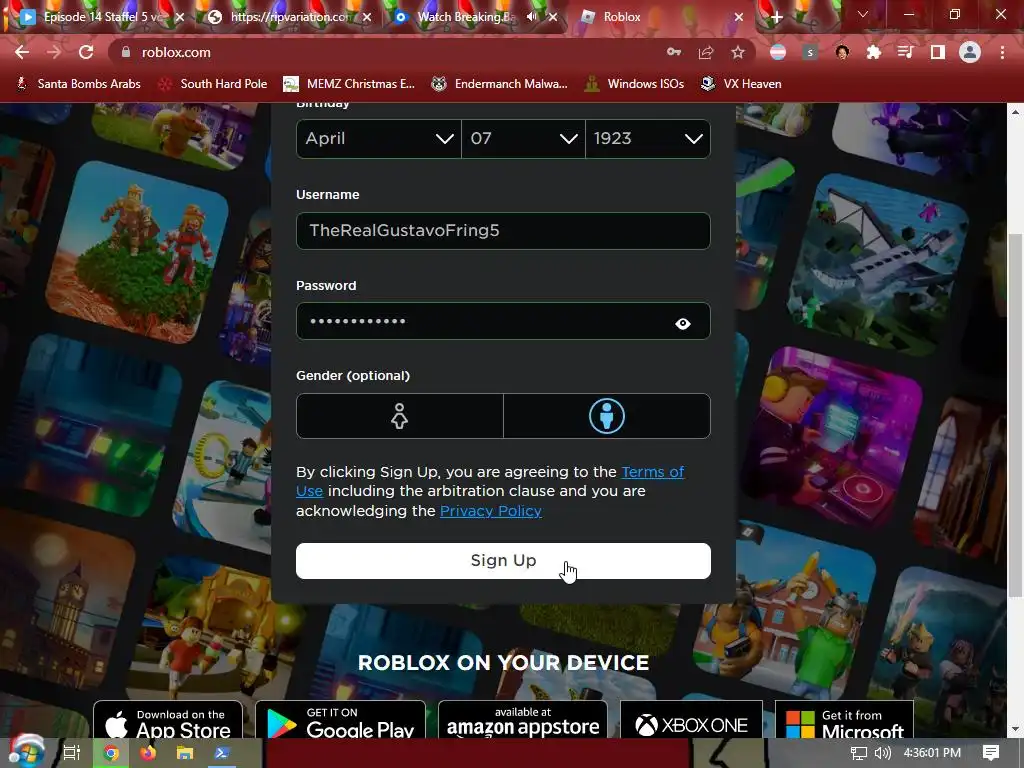Open Firefox from the taskbar
1024x768 pixels.
148,753
